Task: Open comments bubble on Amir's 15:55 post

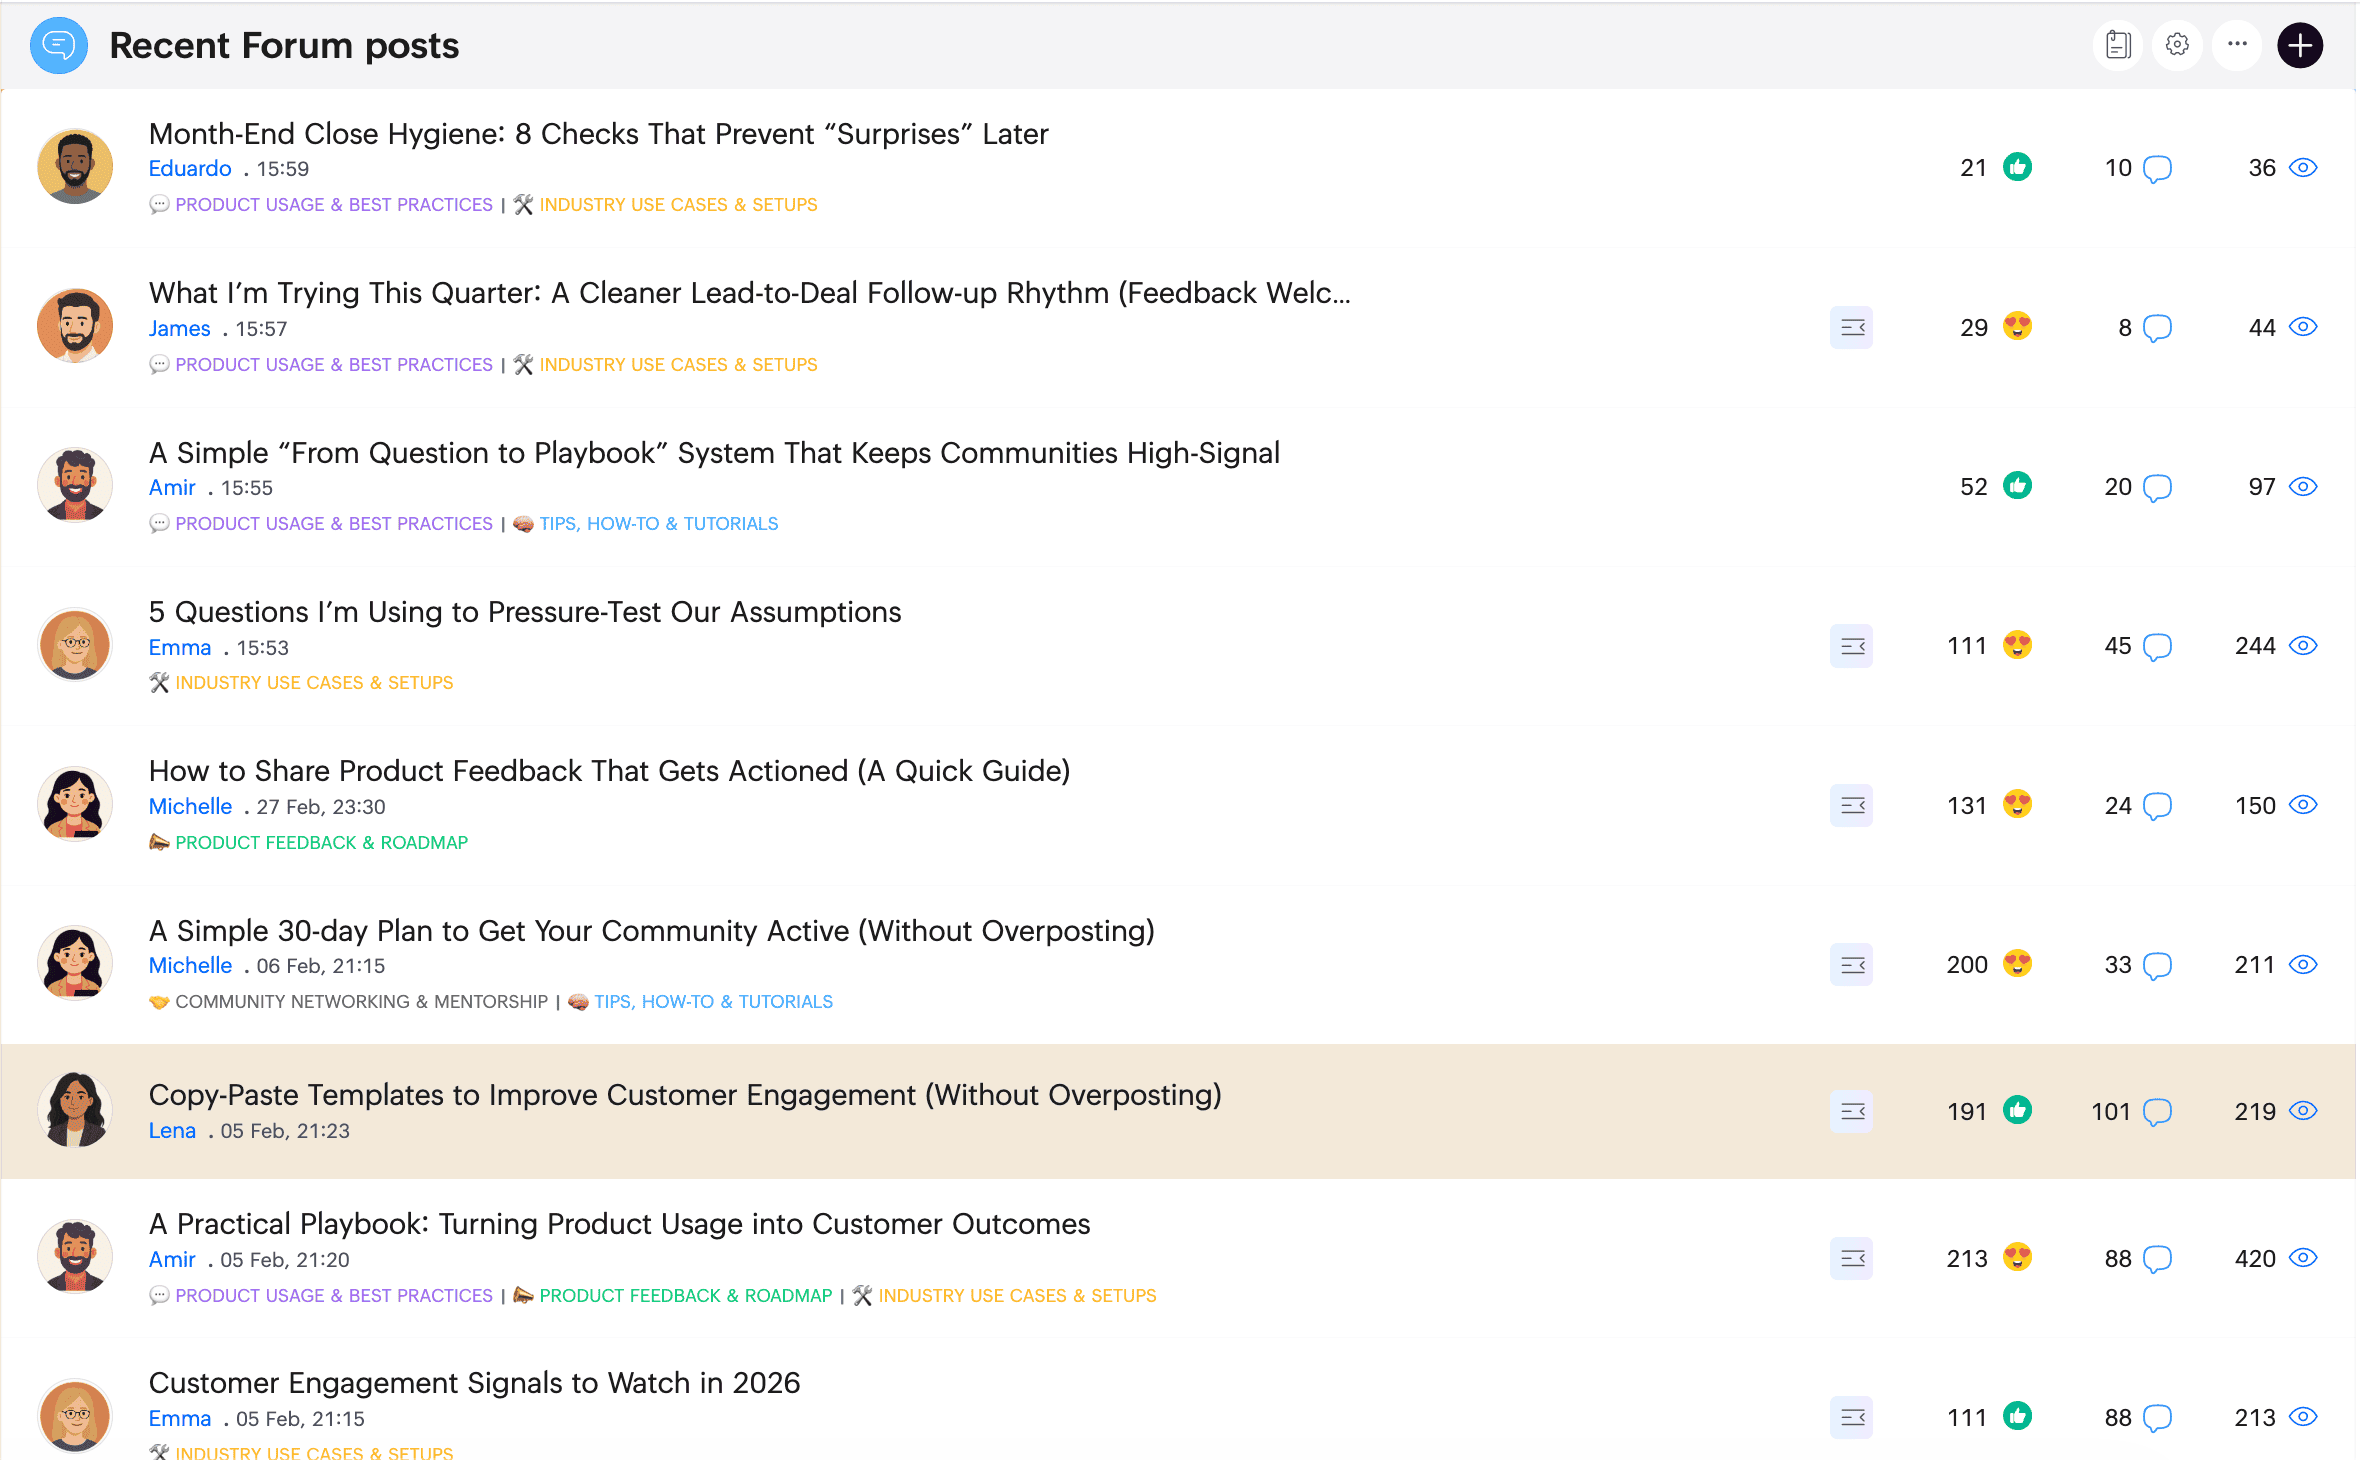Action: (2157, 488)
